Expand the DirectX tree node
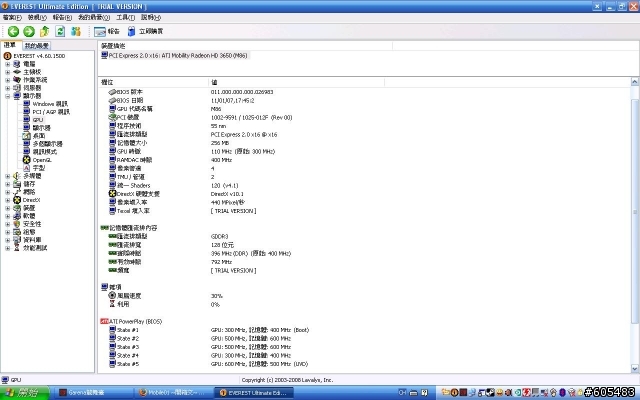The width and height of the screenshot is (640, 400). click(7, 200)
